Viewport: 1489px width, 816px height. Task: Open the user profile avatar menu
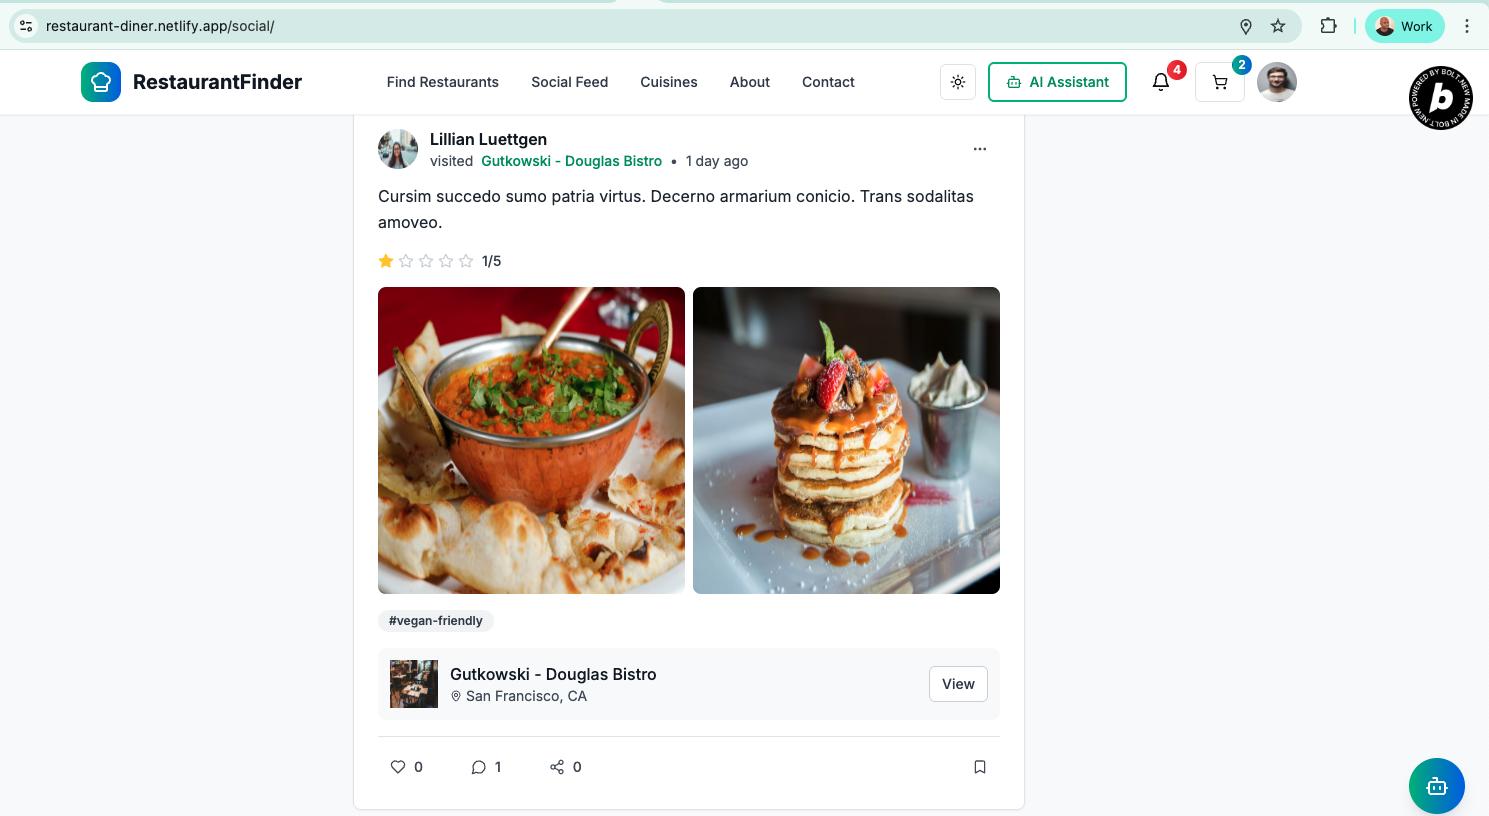click(1277, 82)
